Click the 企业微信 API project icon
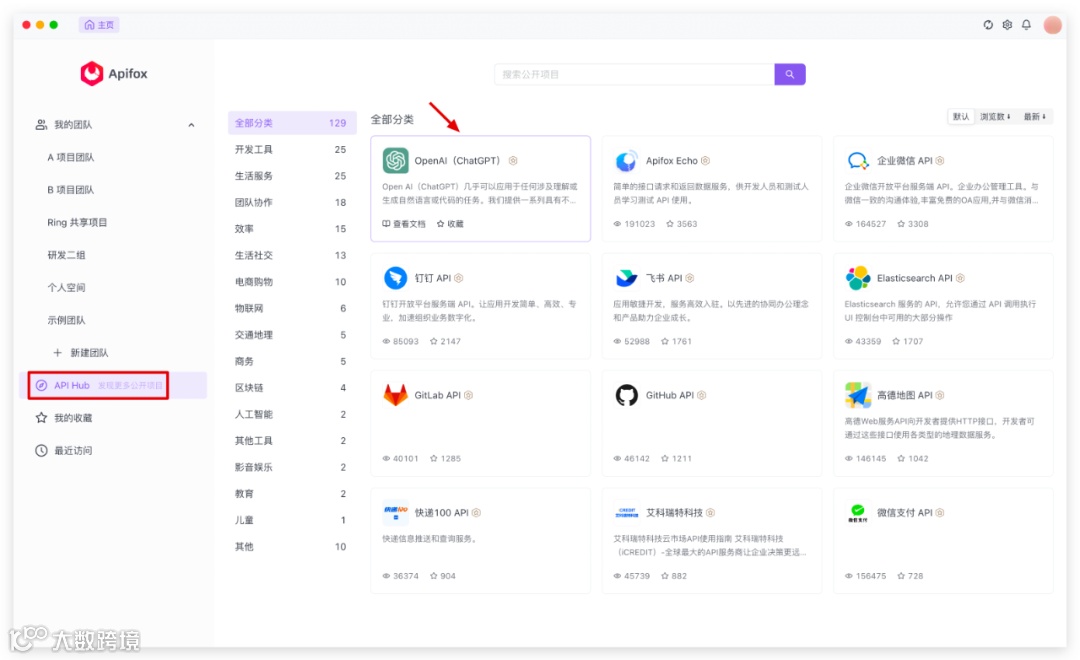The image size is (1080, 660). tap(858, 161)
